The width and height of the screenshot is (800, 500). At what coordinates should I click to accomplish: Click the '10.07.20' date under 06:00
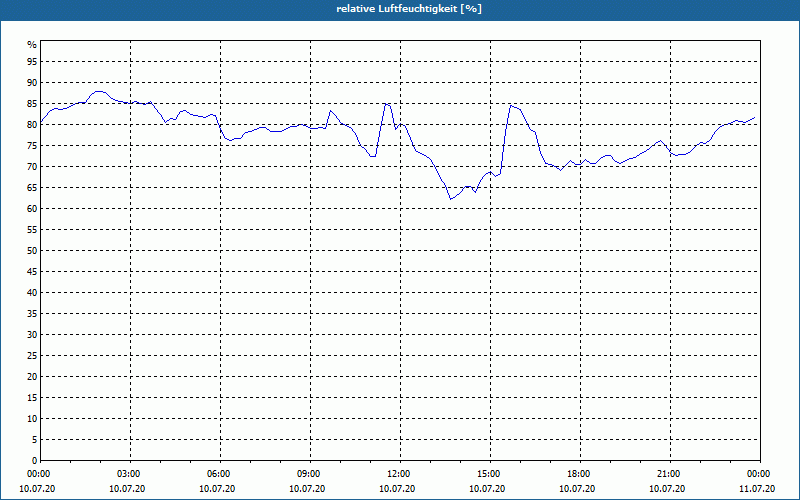(x=217, y=489)
